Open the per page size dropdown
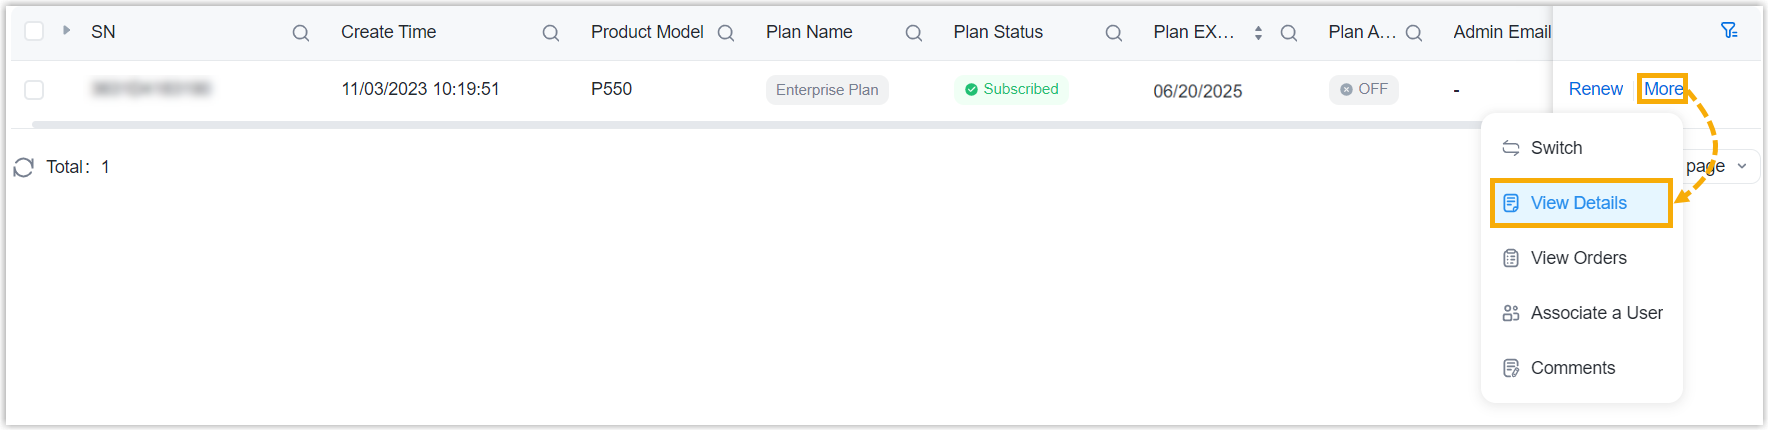 pos(1741,166)
